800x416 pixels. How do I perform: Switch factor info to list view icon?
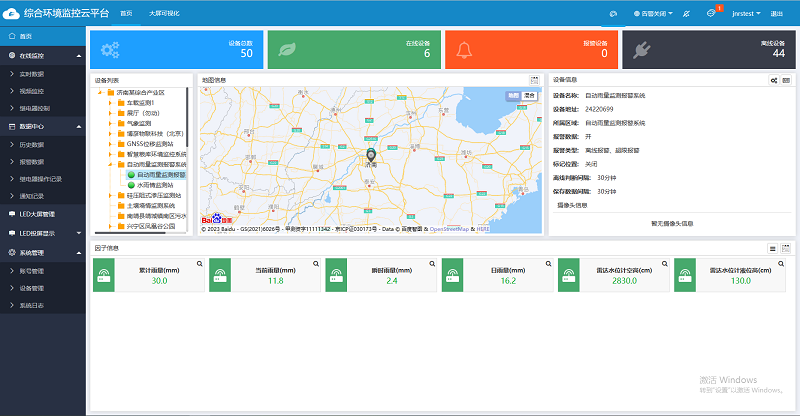point(773,247)
